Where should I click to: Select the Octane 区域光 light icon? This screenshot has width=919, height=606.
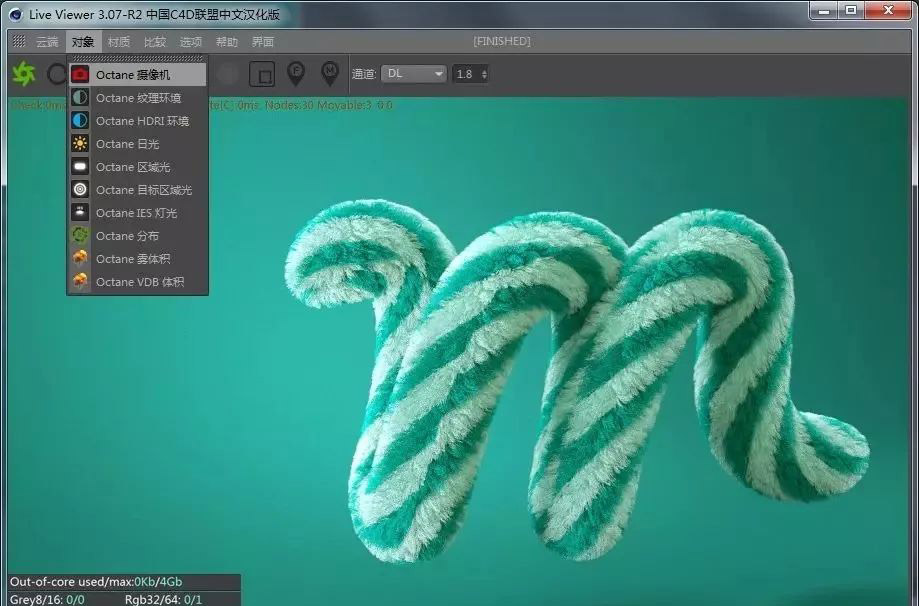(79, 166)
